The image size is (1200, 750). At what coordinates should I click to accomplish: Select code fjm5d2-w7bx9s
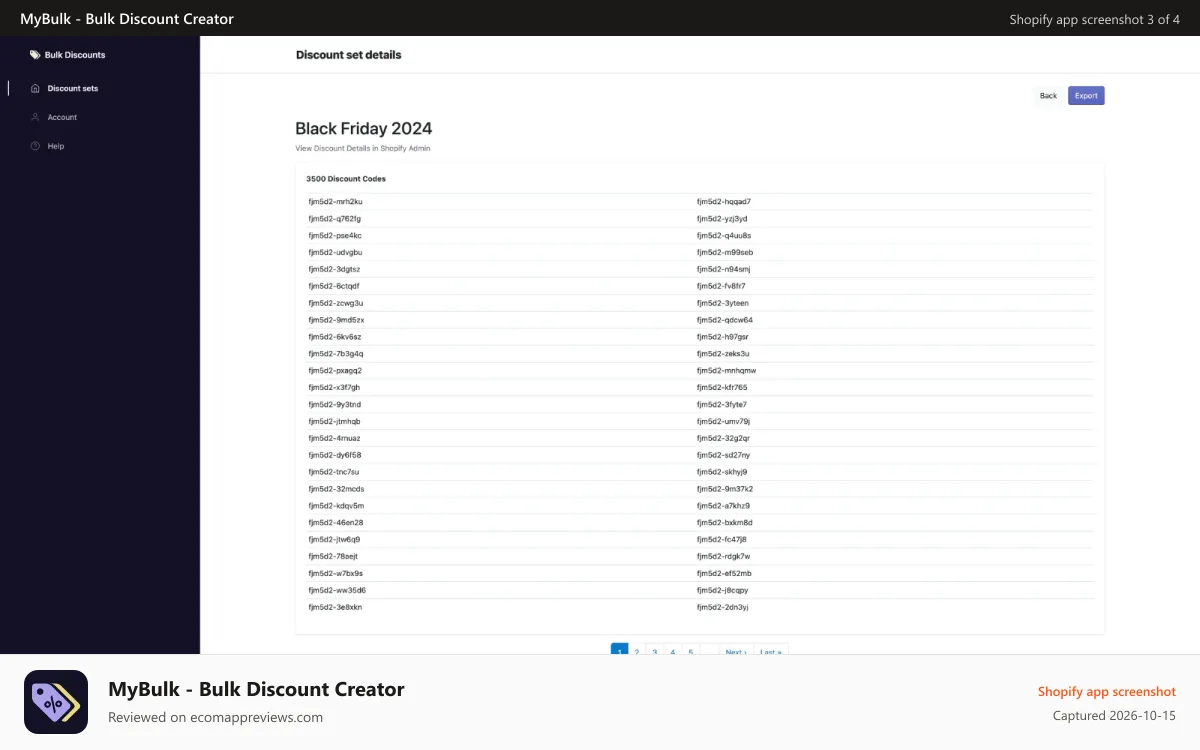pyautogui.click(x=336, y=573)
